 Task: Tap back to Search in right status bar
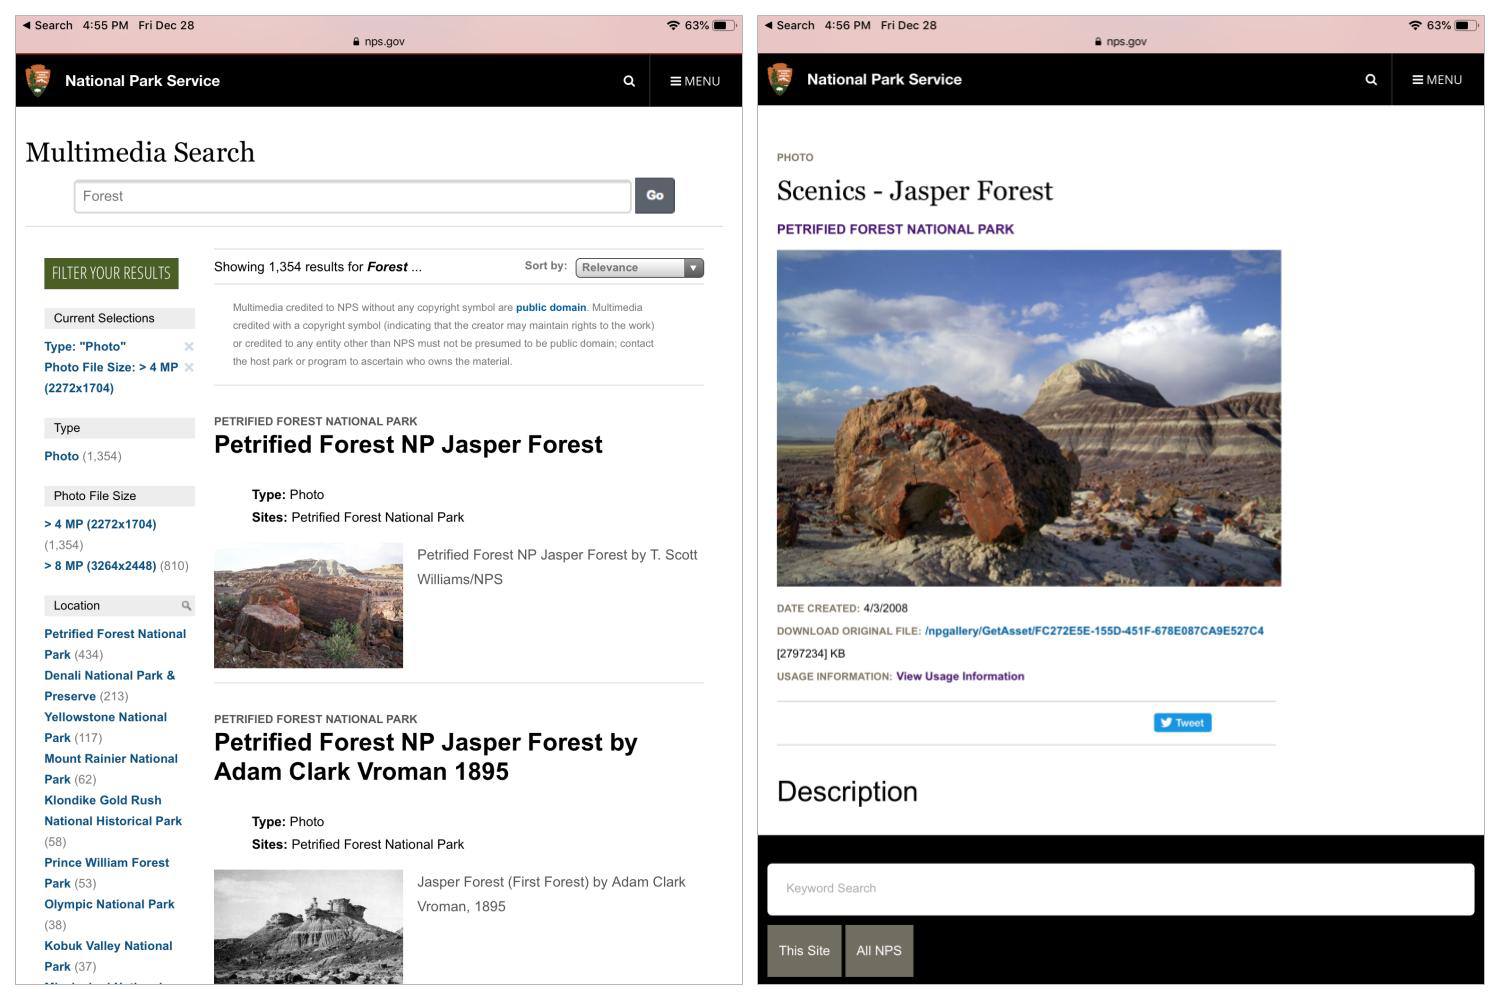[x=789, y=25]
